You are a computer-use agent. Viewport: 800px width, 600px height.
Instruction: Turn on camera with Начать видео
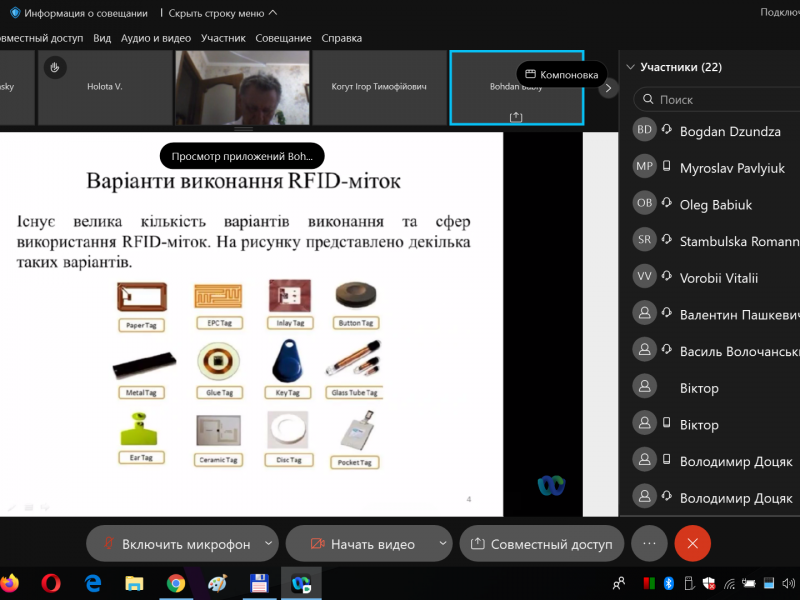362,544
